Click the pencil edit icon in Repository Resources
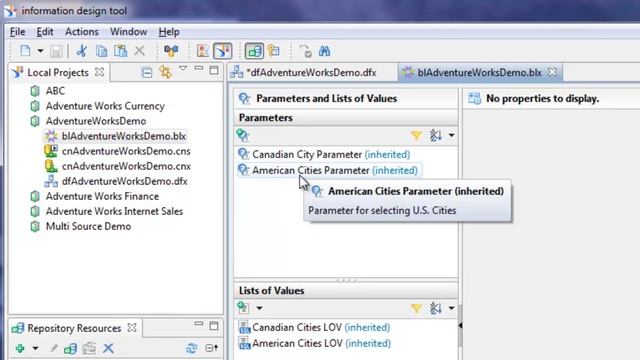Viewport: 640px width, 360px height. coord(53,348)
